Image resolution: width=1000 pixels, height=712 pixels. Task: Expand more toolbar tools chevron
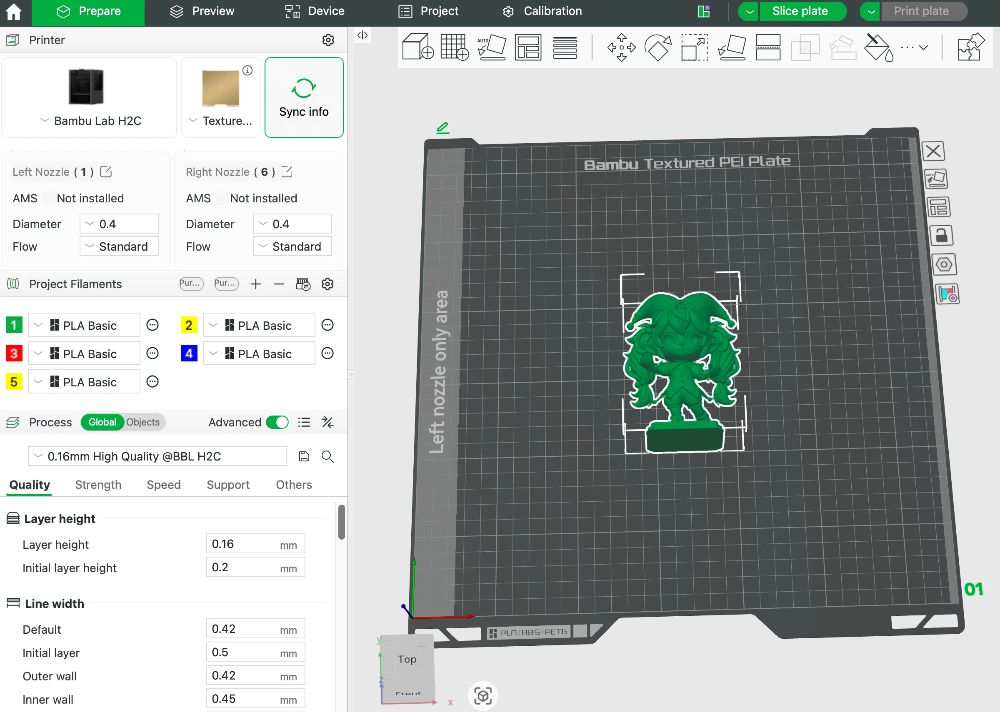(923, 47)
